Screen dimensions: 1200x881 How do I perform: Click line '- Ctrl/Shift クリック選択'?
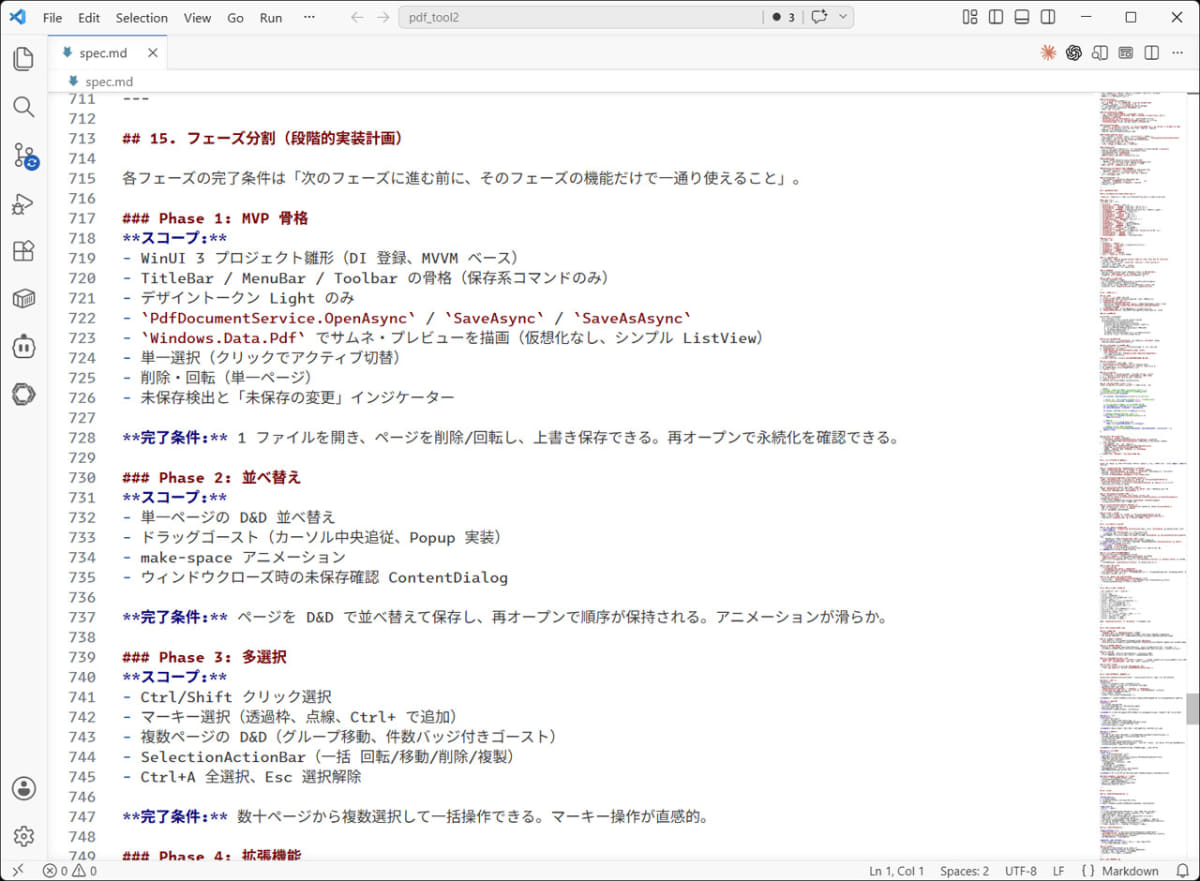(x=227, y=697)
